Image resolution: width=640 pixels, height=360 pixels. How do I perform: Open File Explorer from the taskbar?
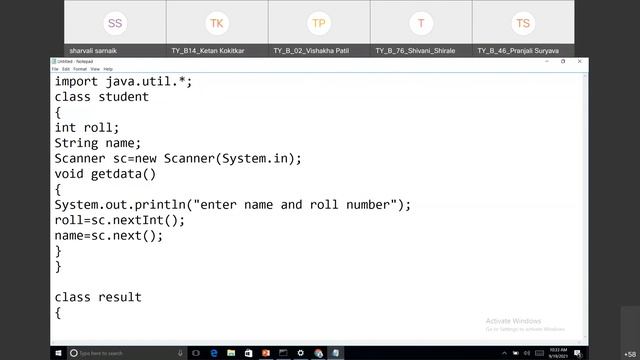coord(231,353)
